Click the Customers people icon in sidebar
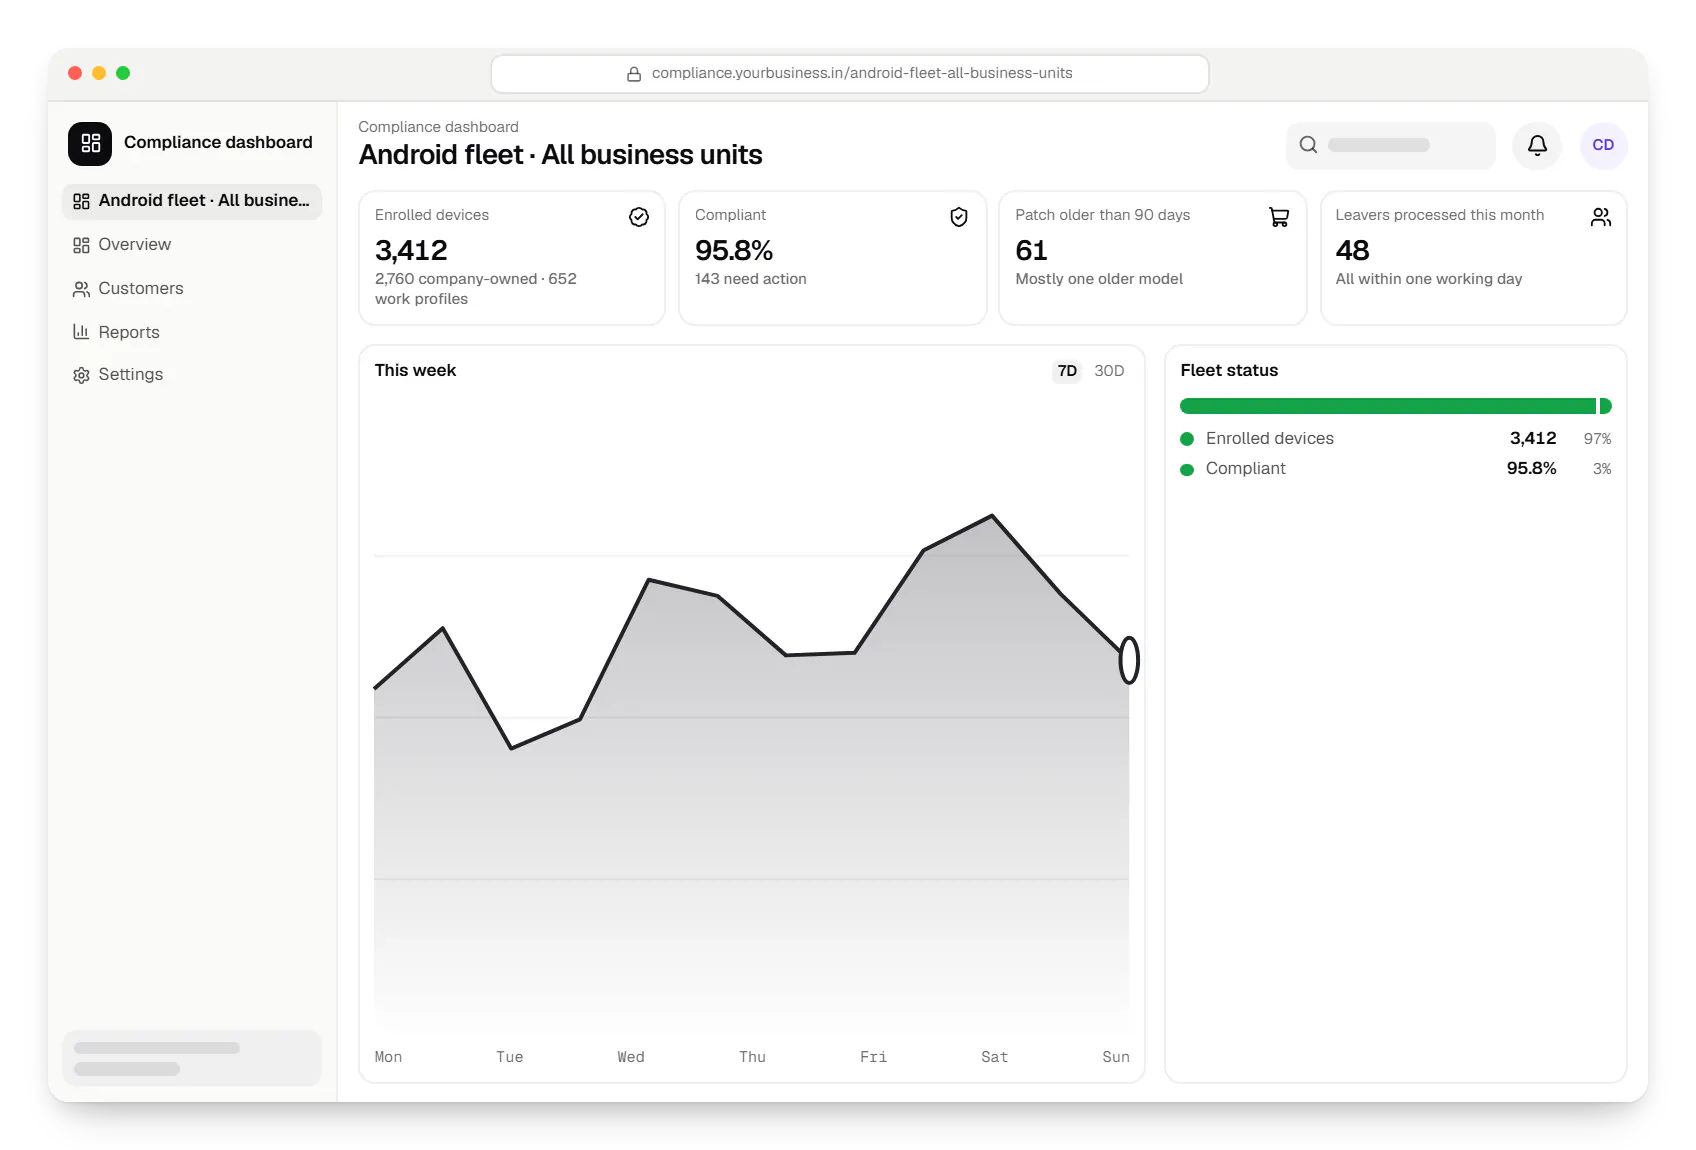This screenshot has height=1150, width=1696. (81, 289)
